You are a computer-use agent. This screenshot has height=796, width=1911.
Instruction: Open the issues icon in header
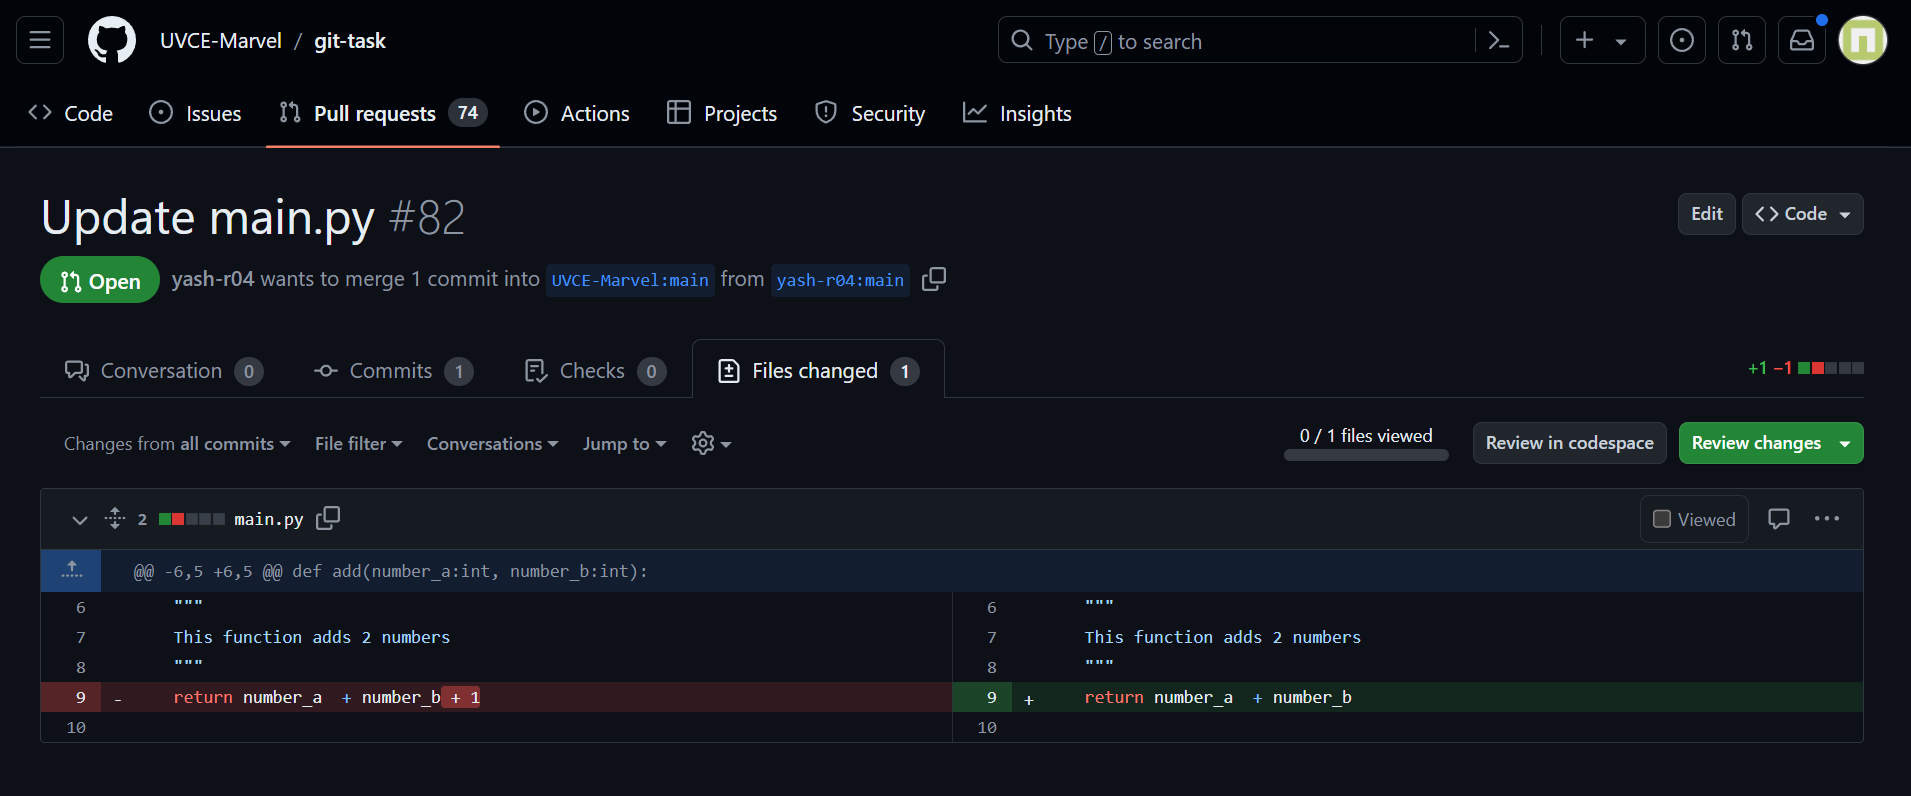pos(1682,40)
